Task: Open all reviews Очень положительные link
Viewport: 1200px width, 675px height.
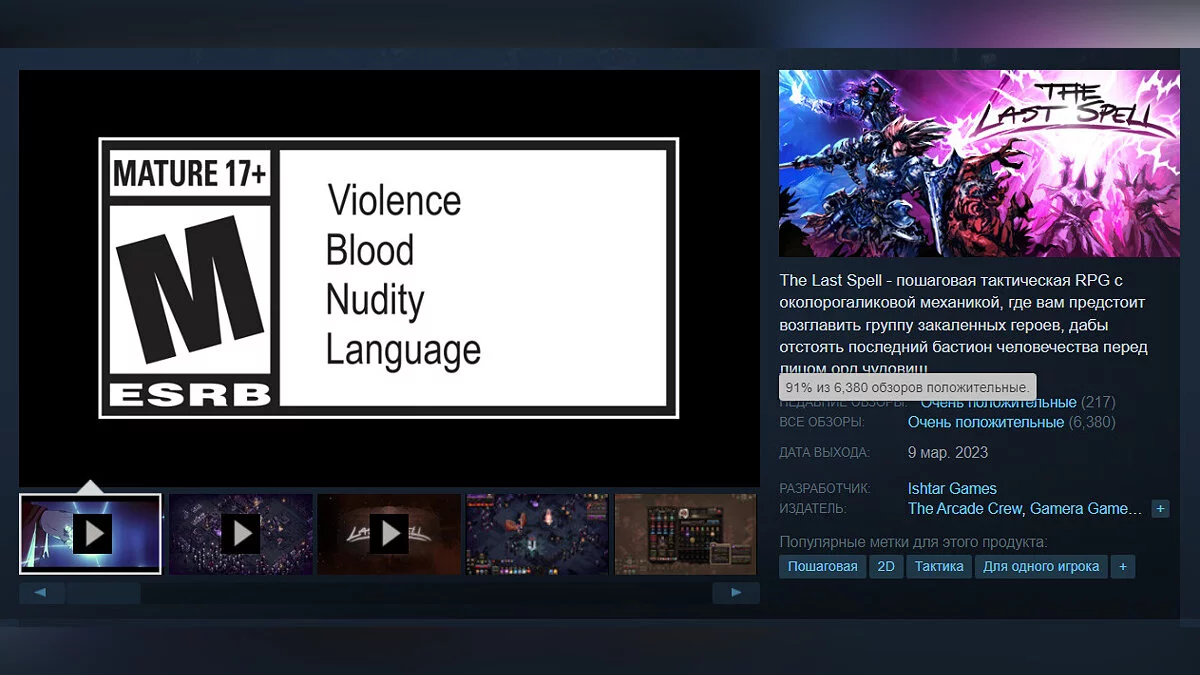Action: 986,422
